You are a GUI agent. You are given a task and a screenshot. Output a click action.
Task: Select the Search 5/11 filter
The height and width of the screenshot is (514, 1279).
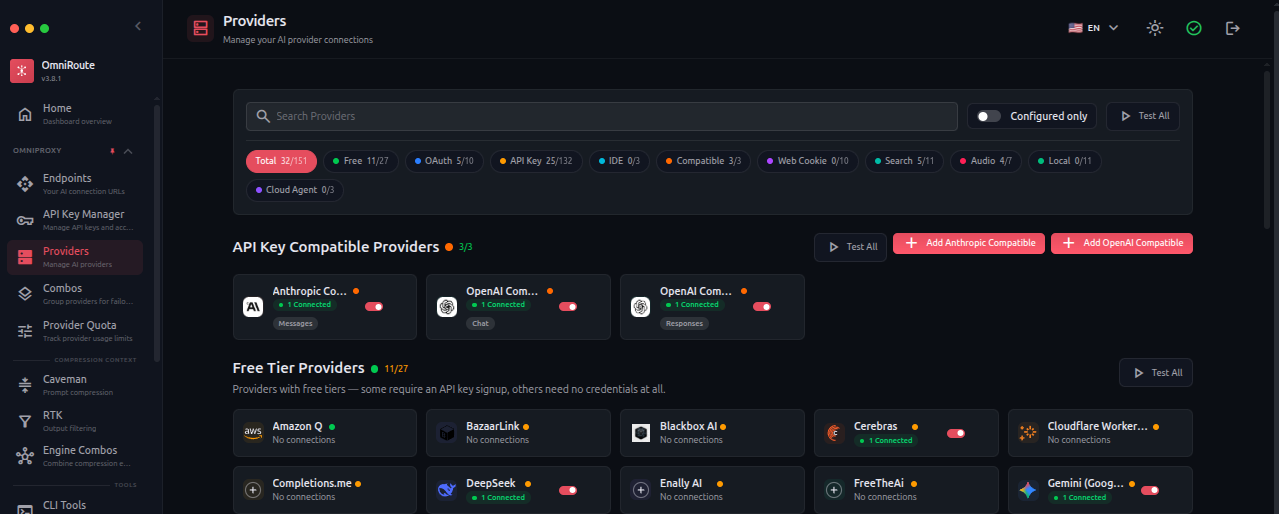[904, 161]
